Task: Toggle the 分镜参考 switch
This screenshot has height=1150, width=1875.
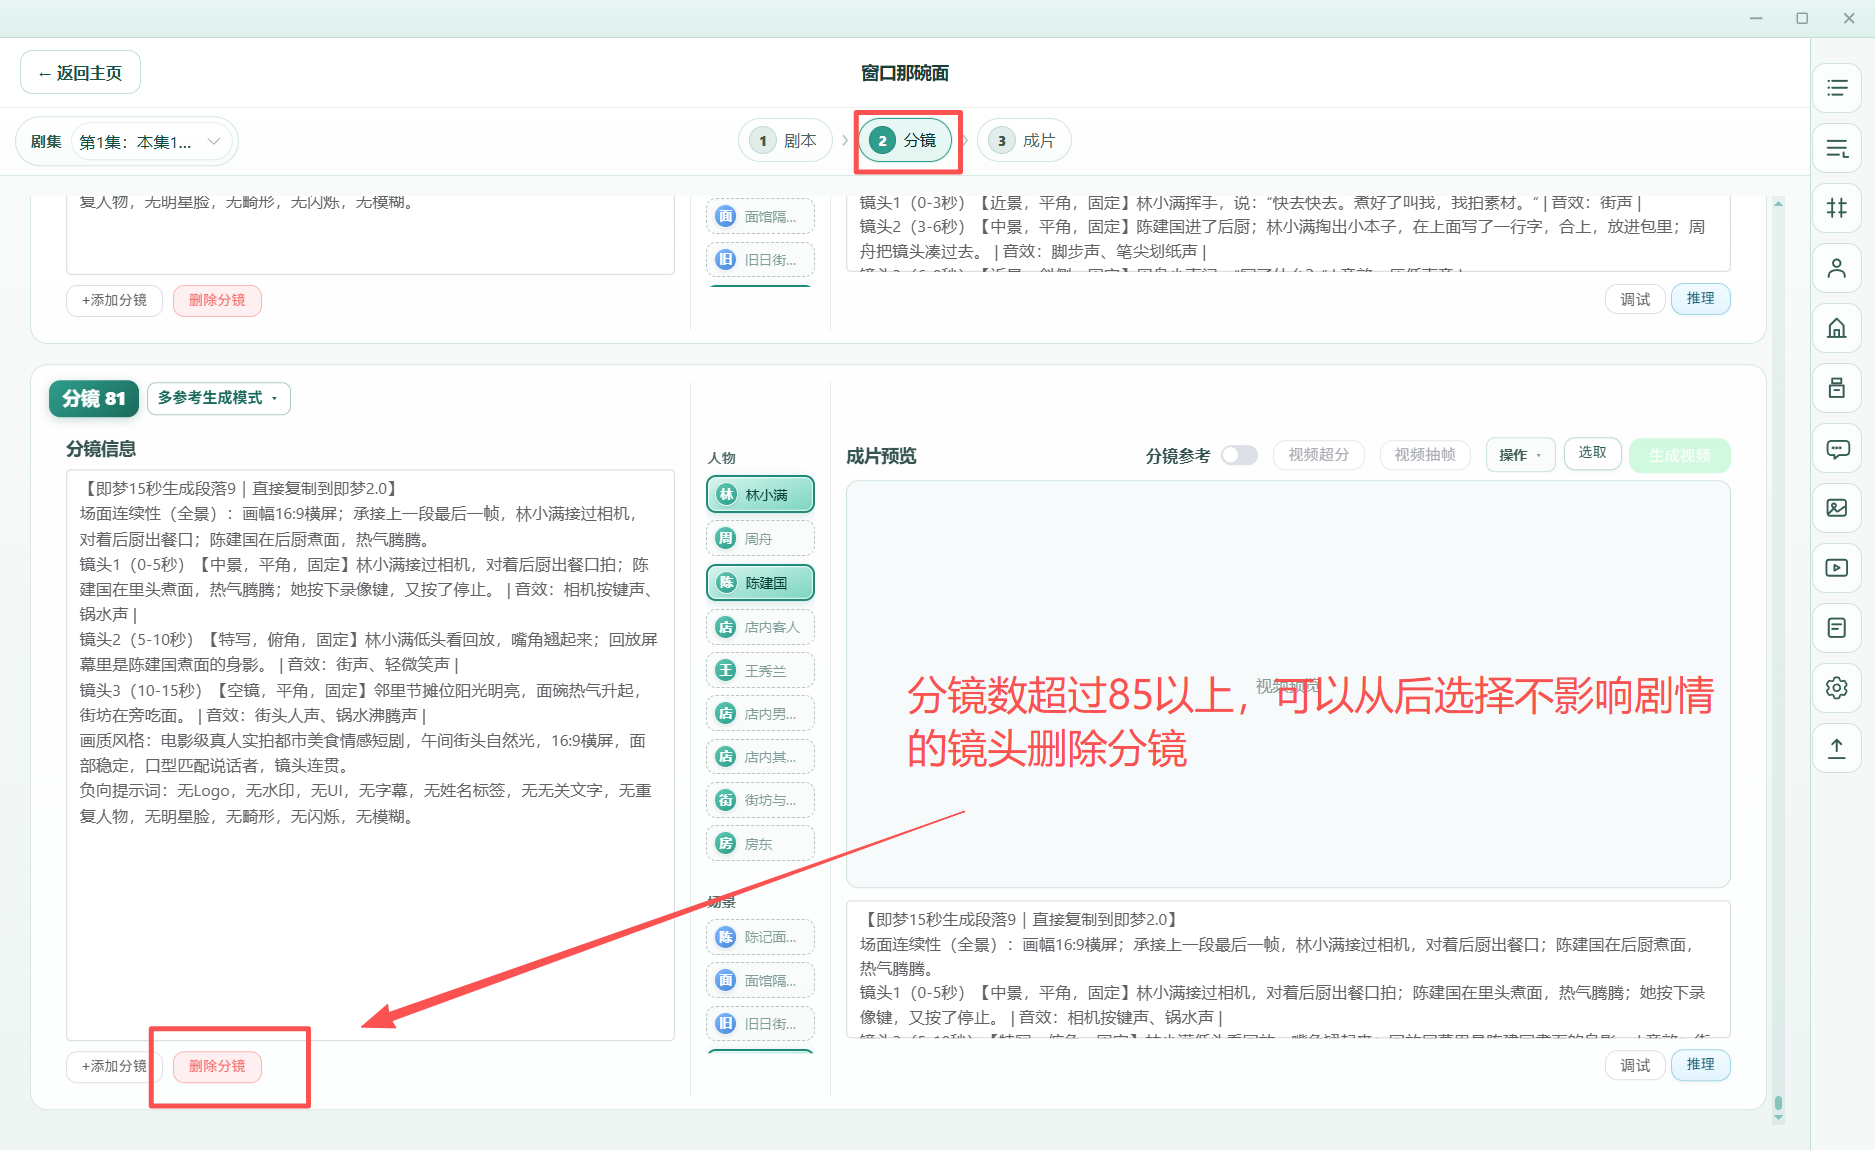Action: (x=1239, y=455)
